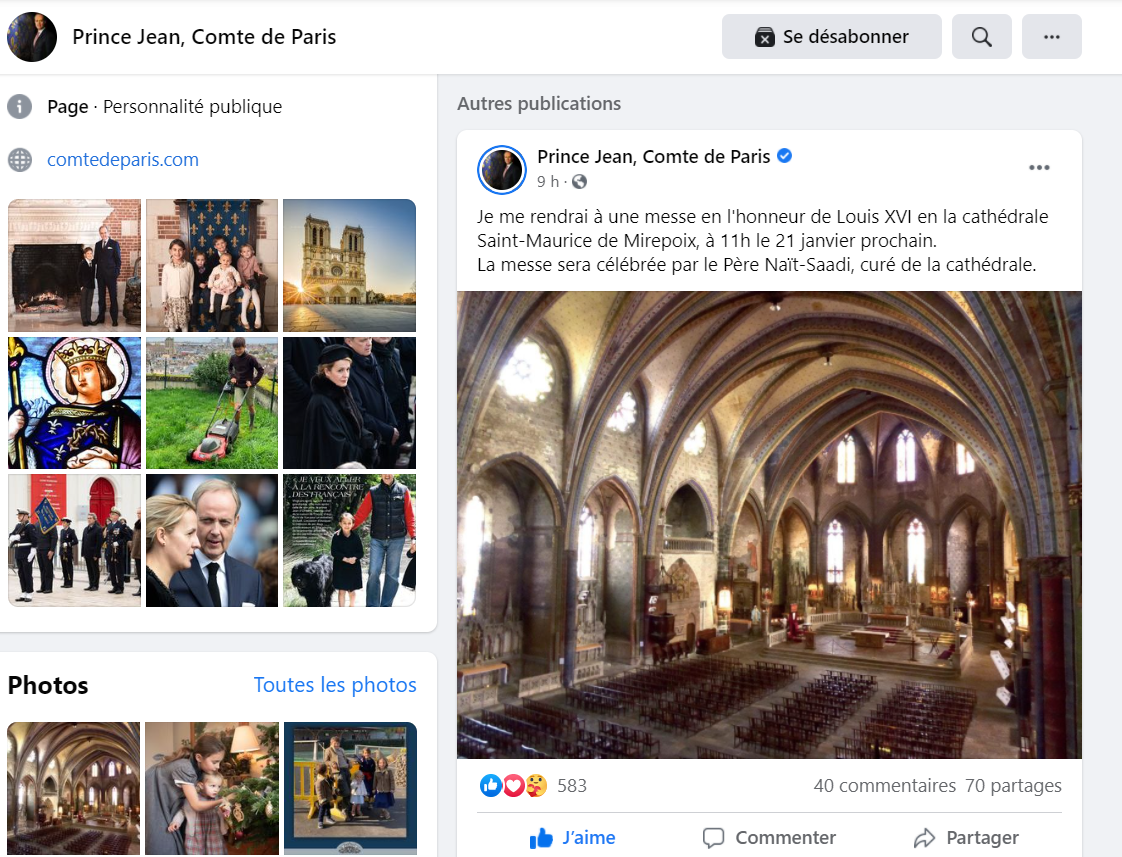Open post options three-dots menu
1122x857 pixels.
[1039, 167]
